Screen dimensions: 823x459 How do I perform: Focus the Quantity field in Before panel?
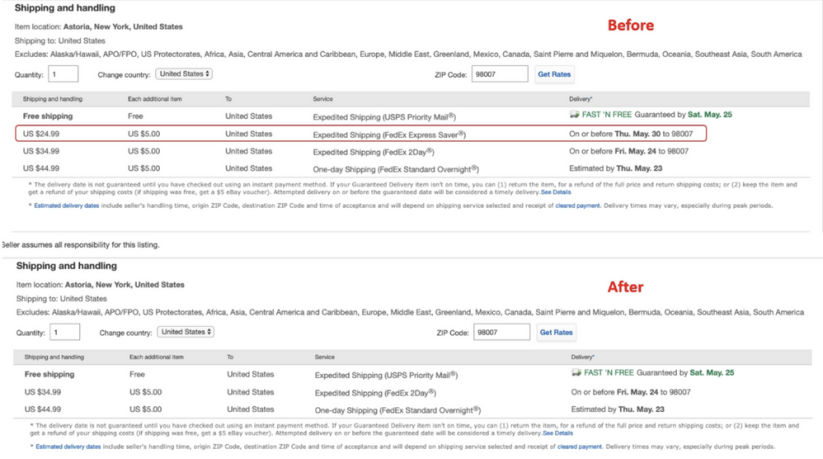63,74
